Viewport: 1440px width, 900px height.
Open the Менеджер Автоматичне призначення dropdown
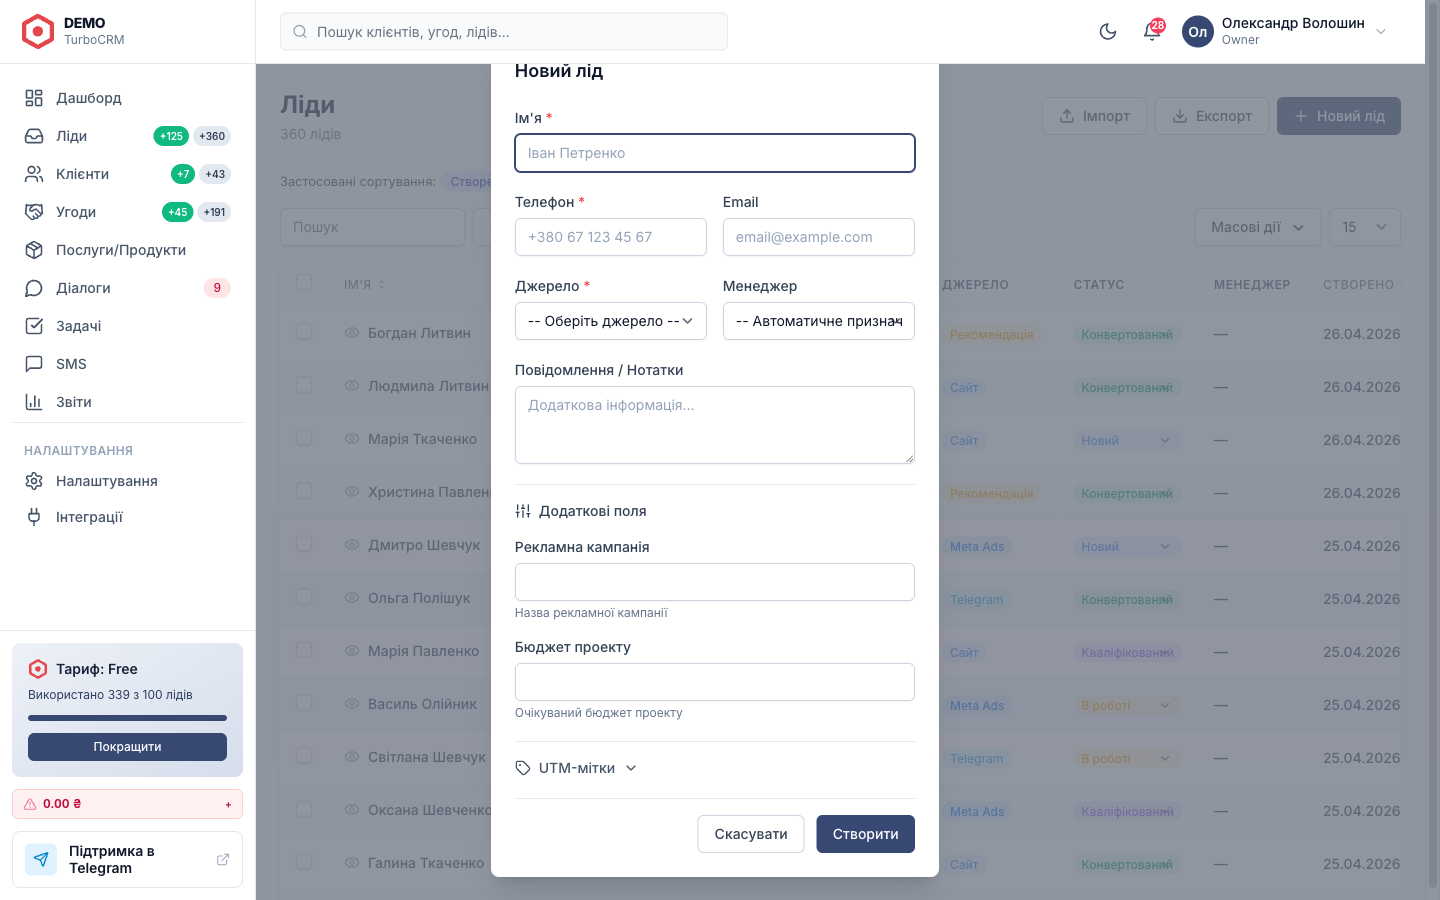[x=819, y=321]
